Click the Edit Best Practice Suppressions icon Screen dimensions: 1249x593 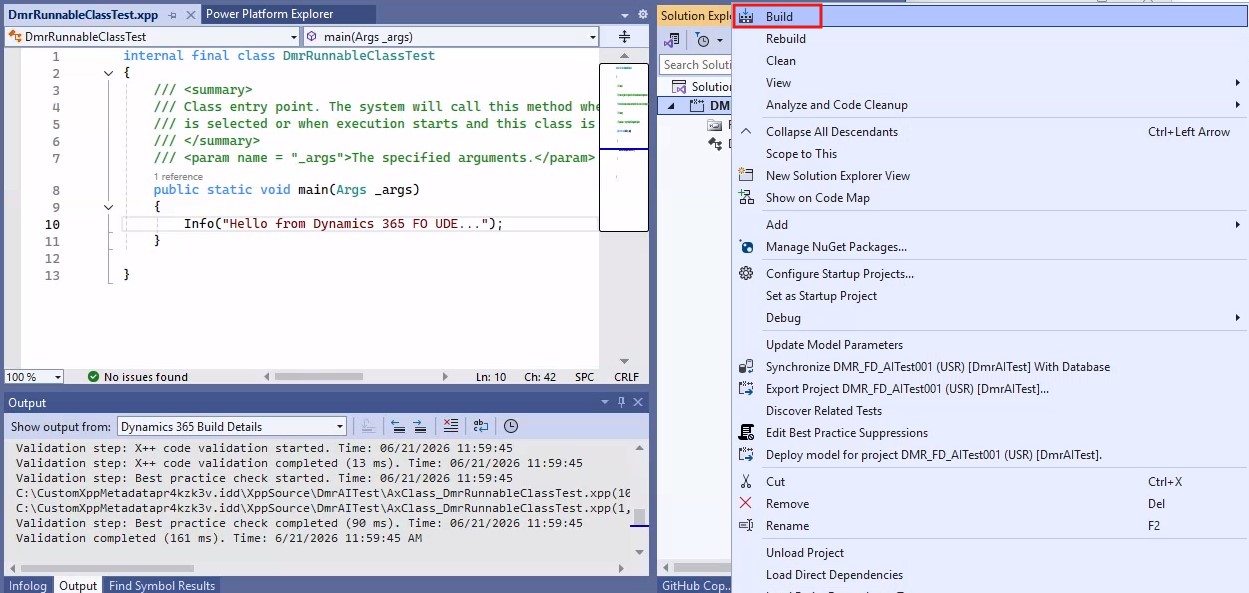(746, 432)
